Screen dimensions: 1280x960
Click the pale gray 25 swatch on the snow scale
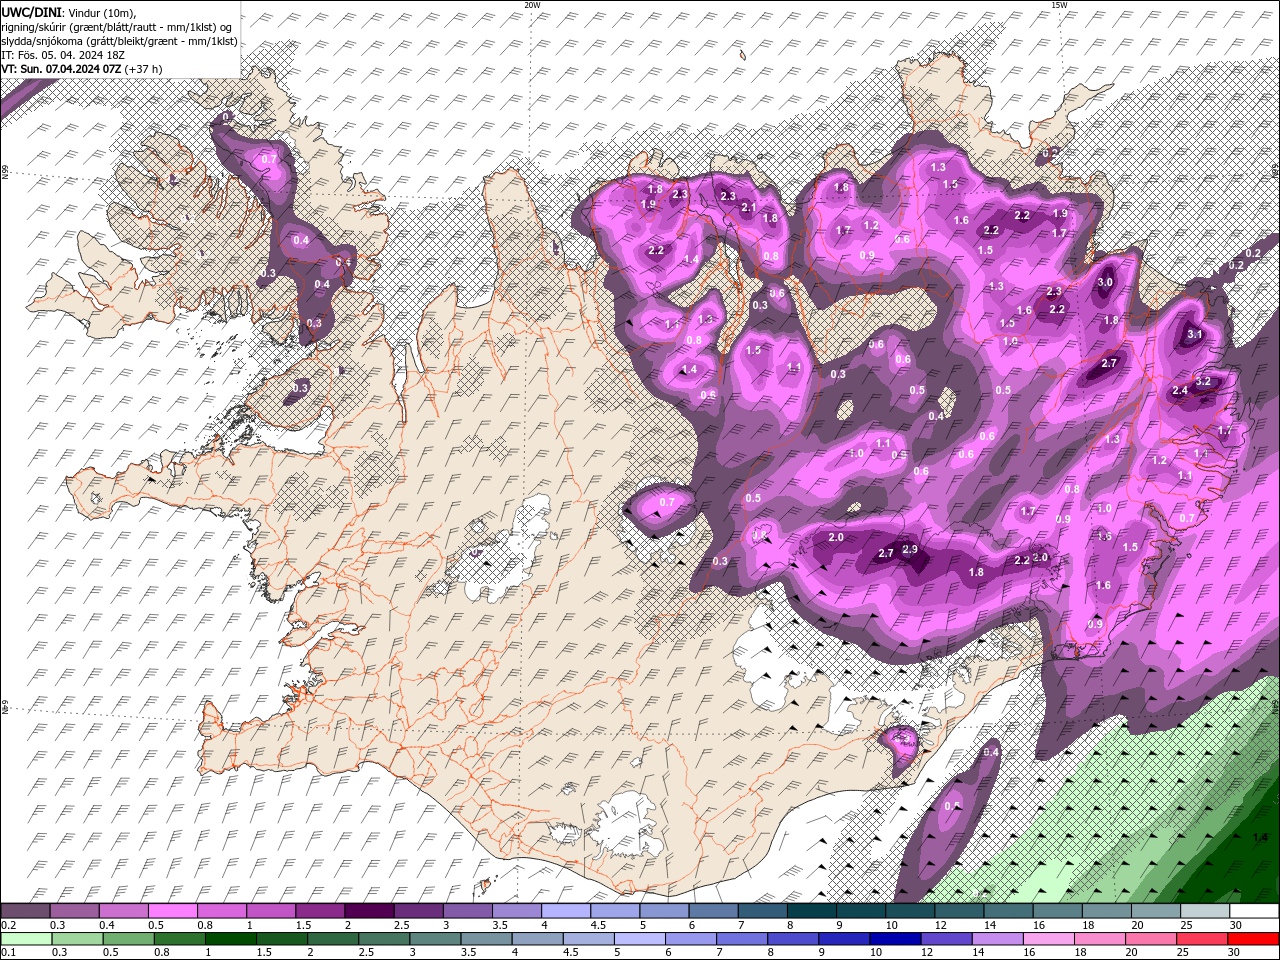[1205, 911]
